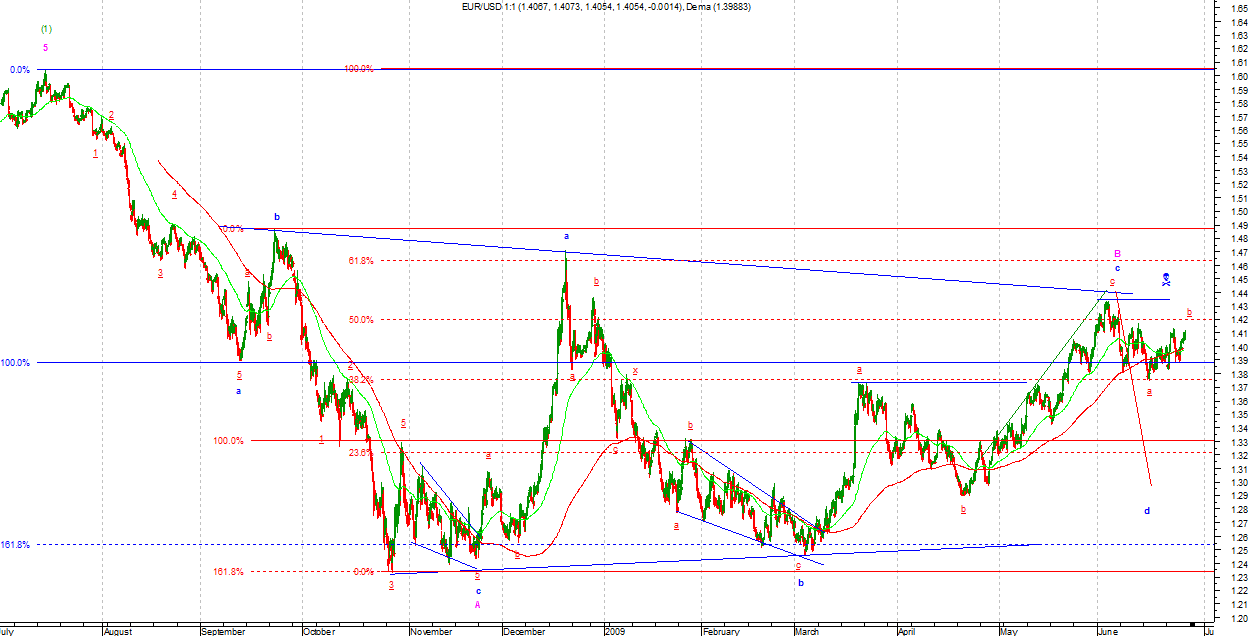Screen dimensions: 1250x636
Task: Click the 2009 year label on time axis
Action: (614, 631)
